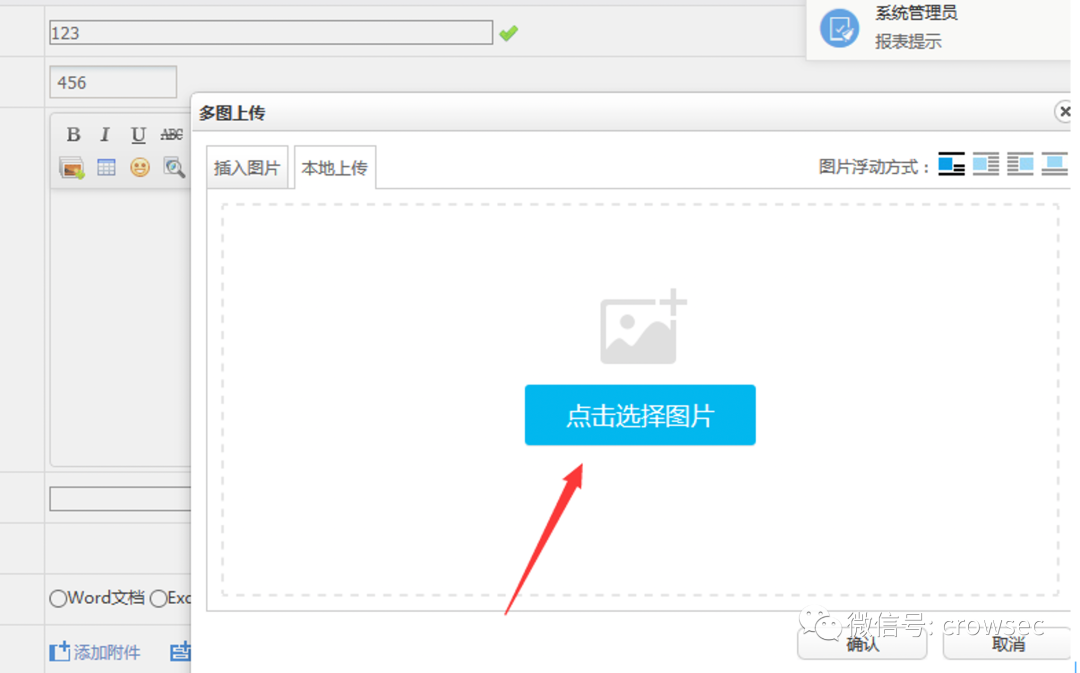Image resolution: width=1080 pixels, height=673 pixels.
Task: Click the 图片浮动方式 label
Action: 873,167
